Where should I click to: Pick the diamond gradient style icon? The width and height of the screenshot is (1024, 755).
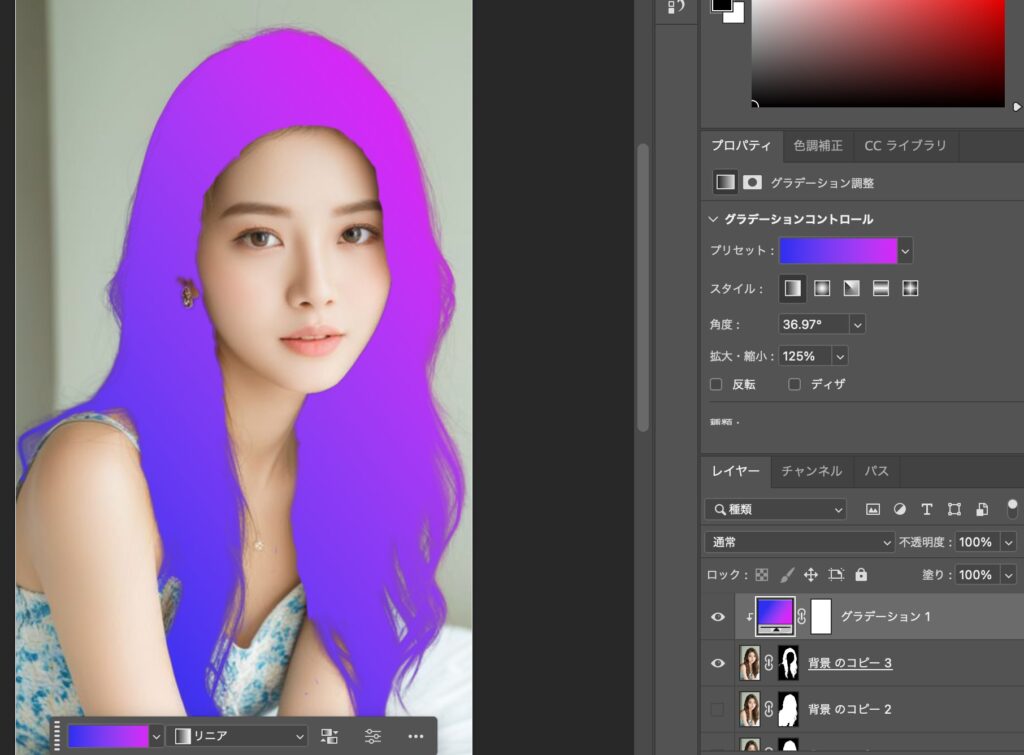(x=910, y=289)
